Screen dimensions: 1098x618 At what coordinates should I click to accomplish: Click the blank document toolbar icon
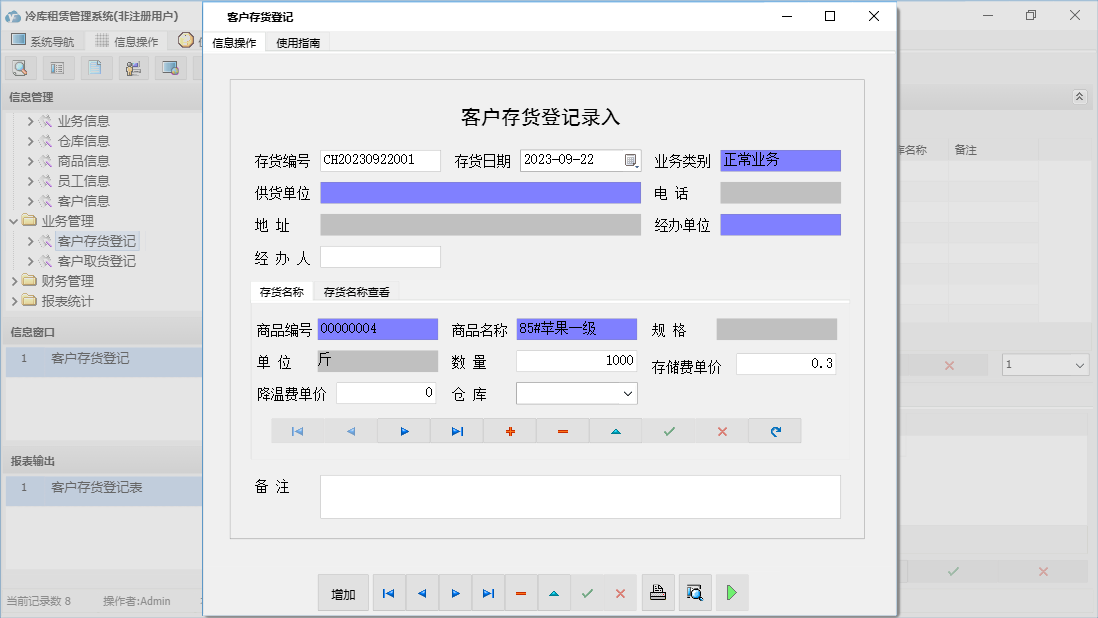[x=93, y=67]
